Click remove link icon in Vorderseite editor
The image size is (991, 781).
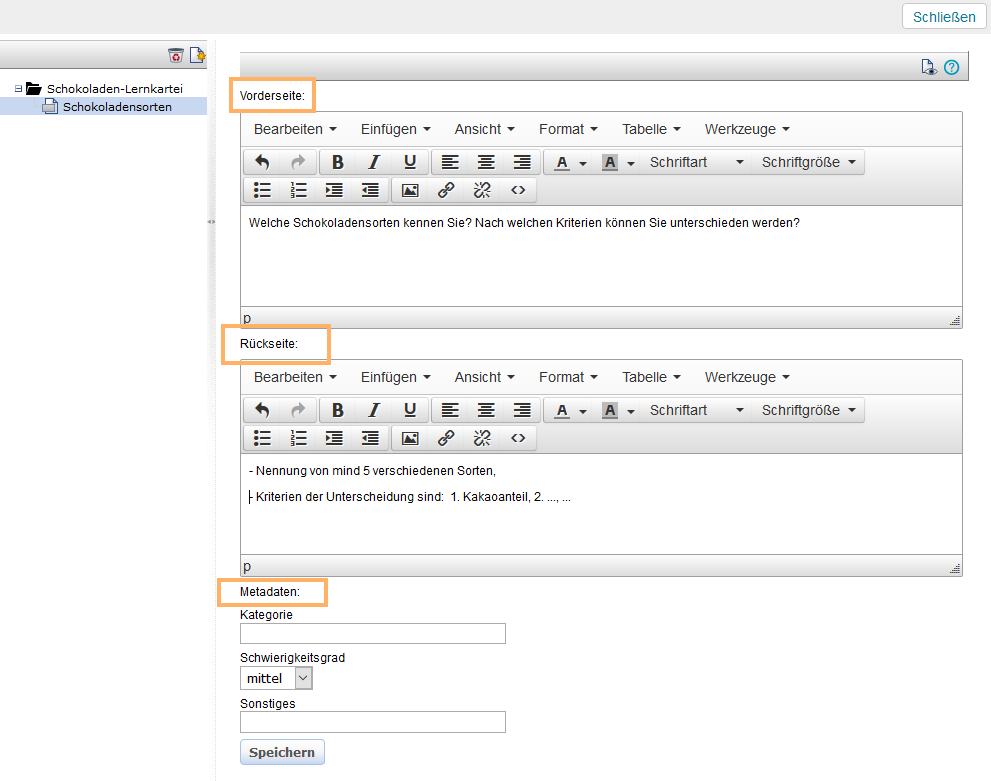[x=482, y=189]
